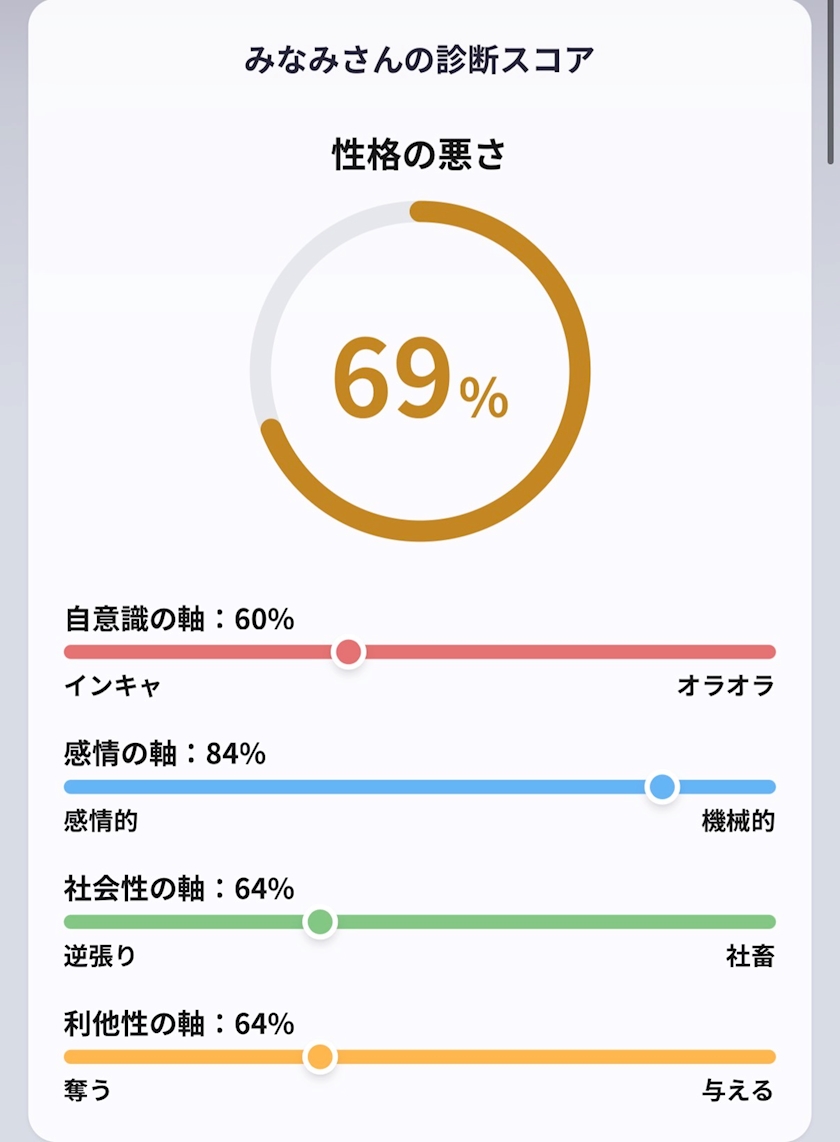The height and width of the screenshot is (1142, 840).
Task: Click the 機械的 label under blue slider
Action: [738, 821]
